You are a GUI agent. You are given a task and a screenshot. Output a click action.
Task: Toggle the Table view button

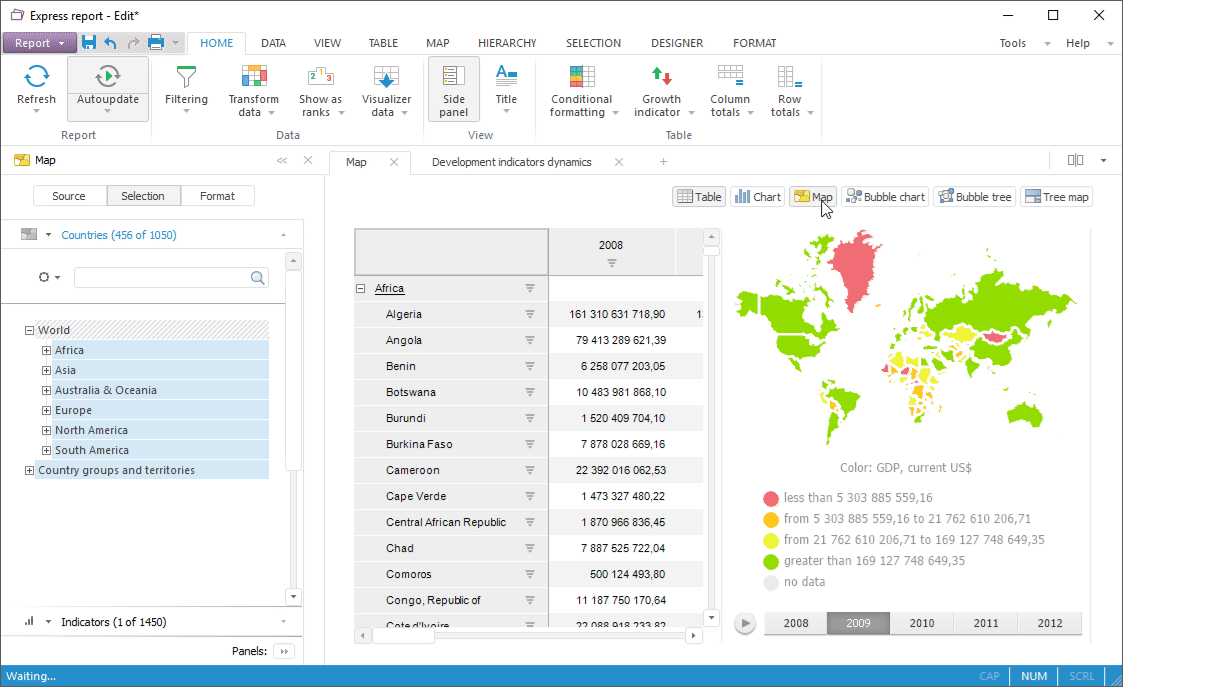click(699, 197)
